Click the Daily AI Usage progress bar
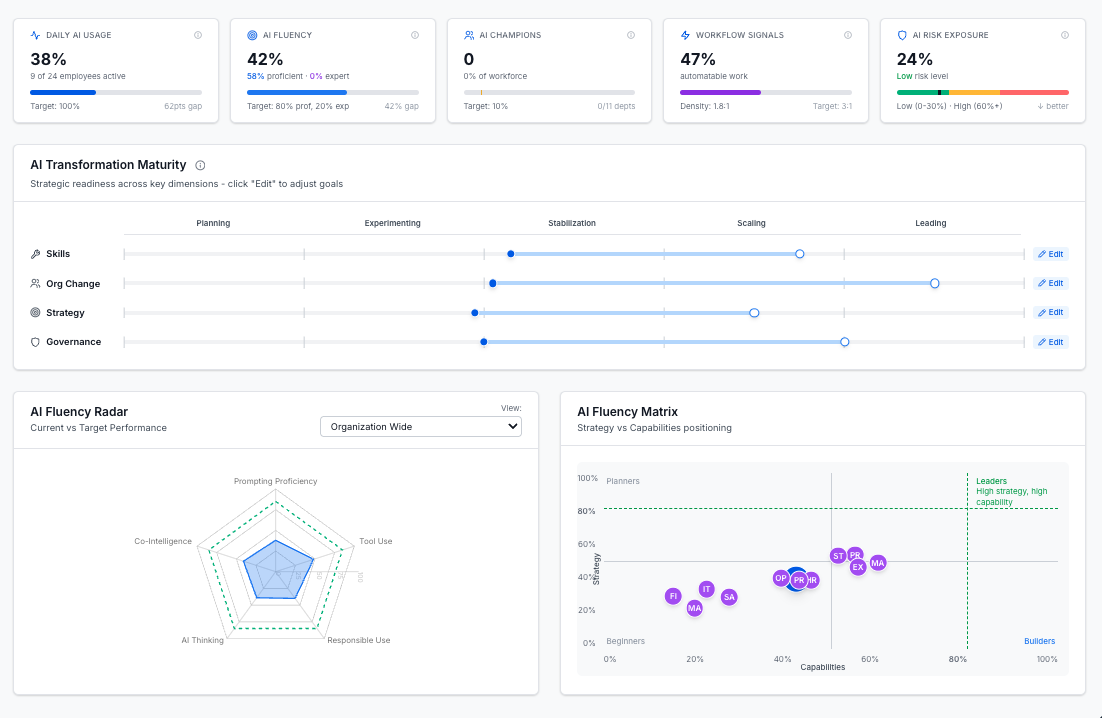1102x718 pixels. click(x=116, y=92)
